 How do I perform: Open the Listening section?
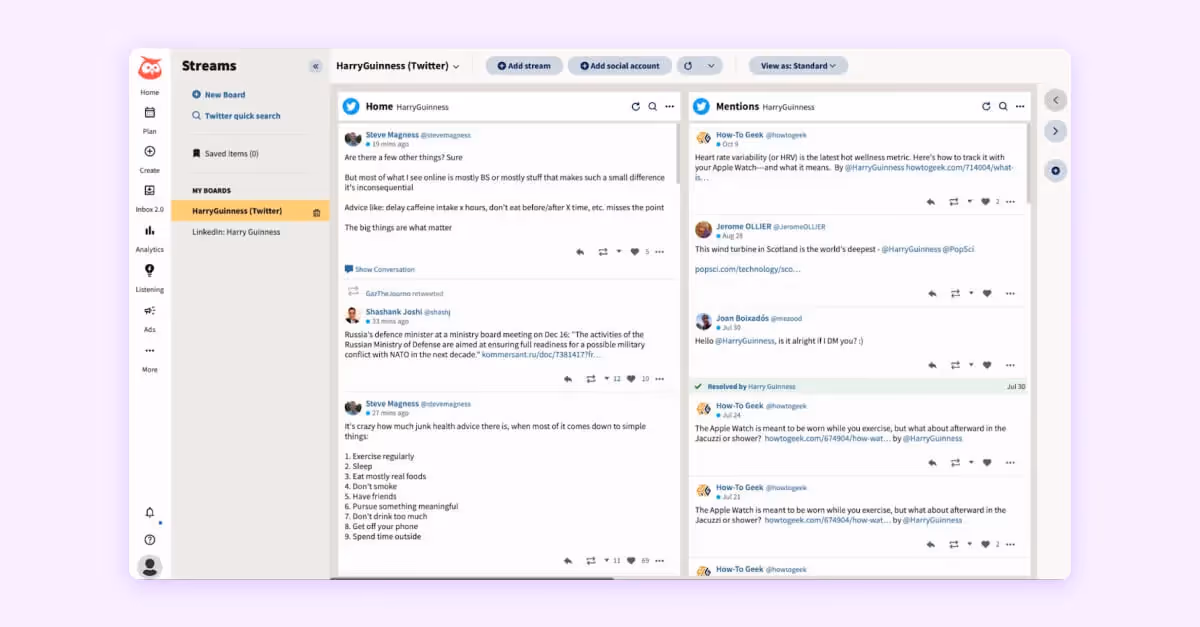[149, 278]
